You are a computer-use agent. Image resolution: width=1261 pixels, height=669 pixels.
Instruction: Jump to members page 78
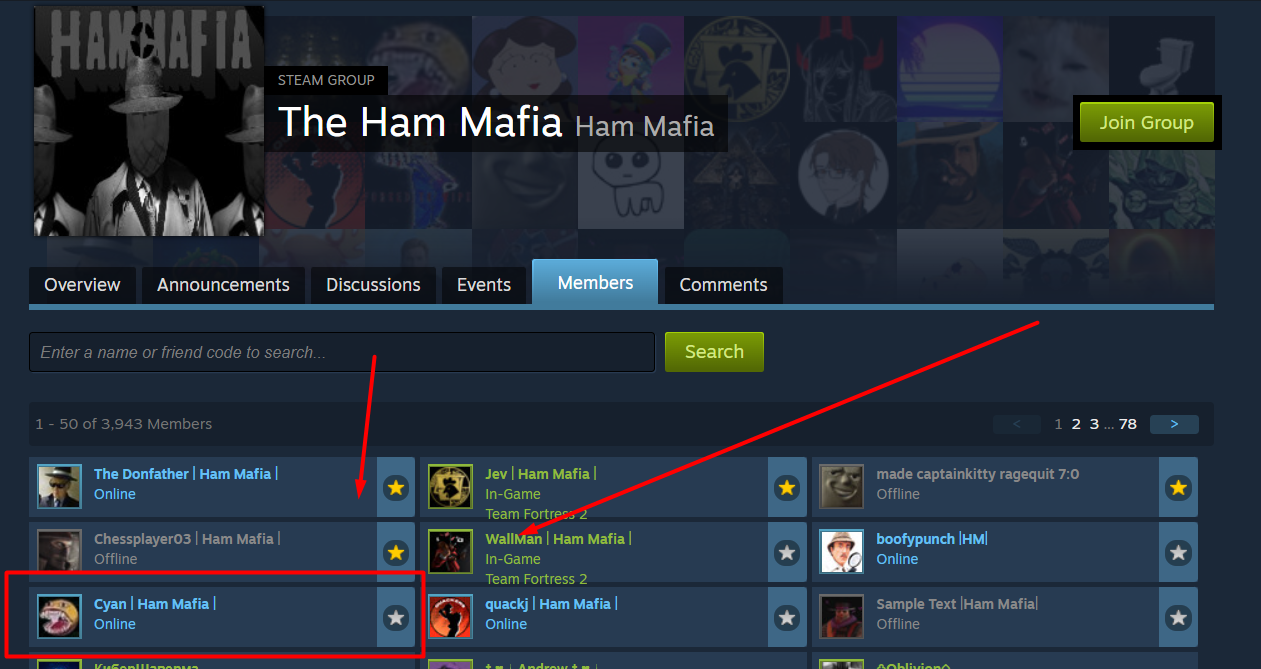pyautogui.click(x=1128, y=424)
